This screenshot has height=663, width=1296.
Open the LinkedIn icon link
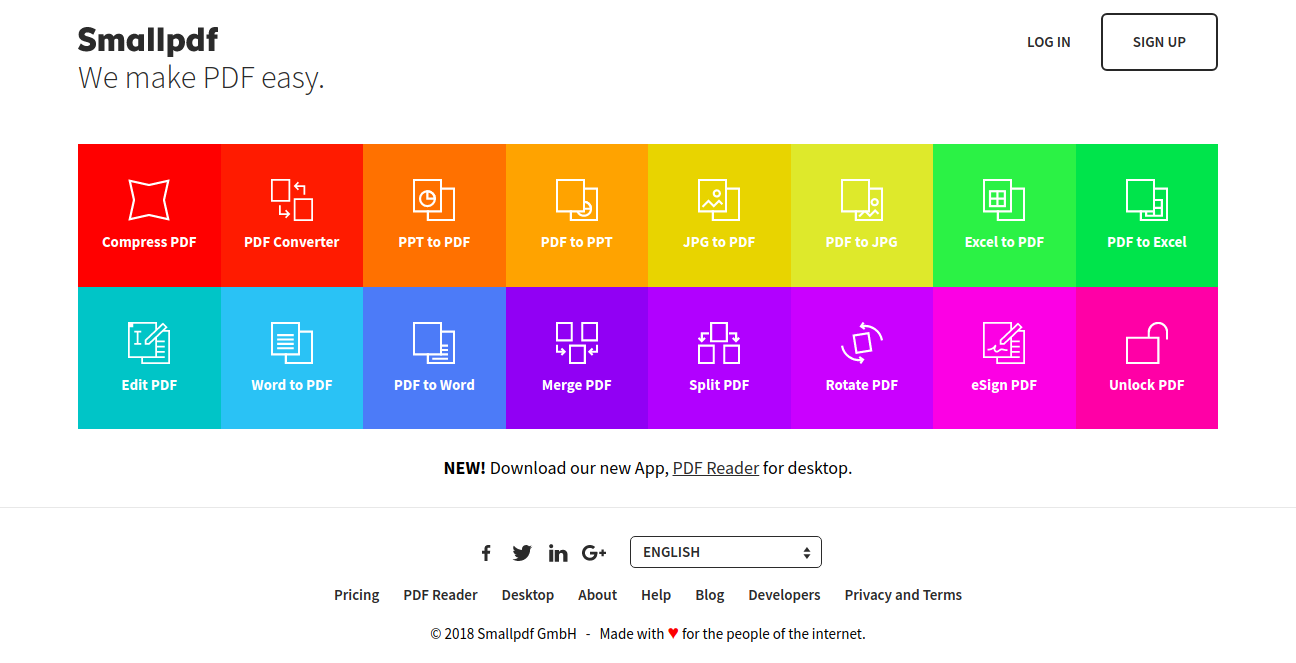[x=558, y=552]
